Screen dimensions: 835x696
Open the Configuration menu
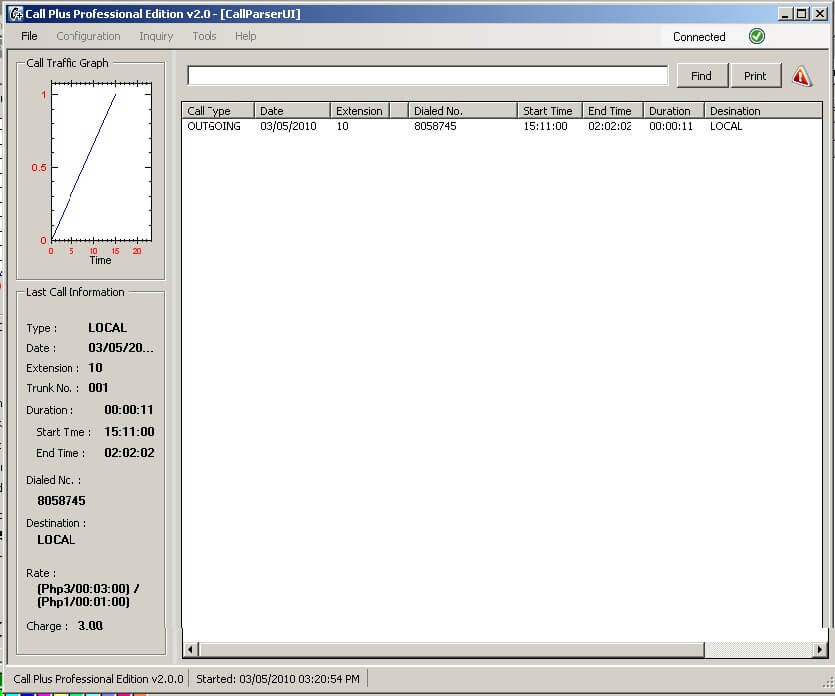click(x=88, y=36)
